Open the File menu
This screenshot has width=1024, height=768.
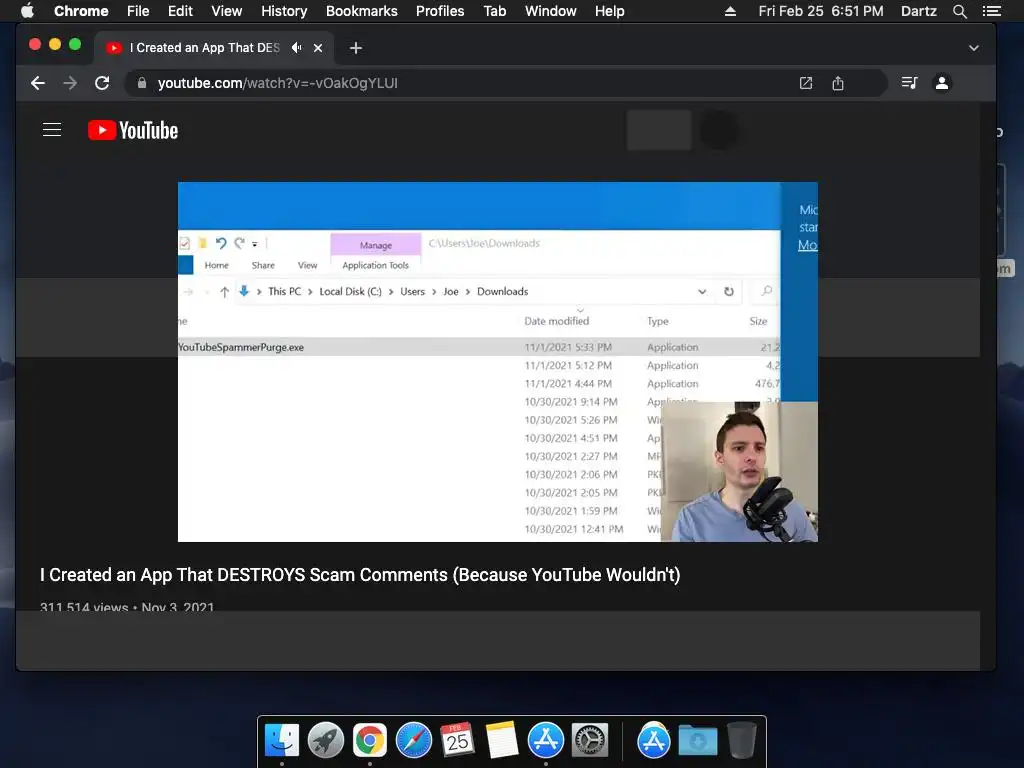tap(138, 11)
